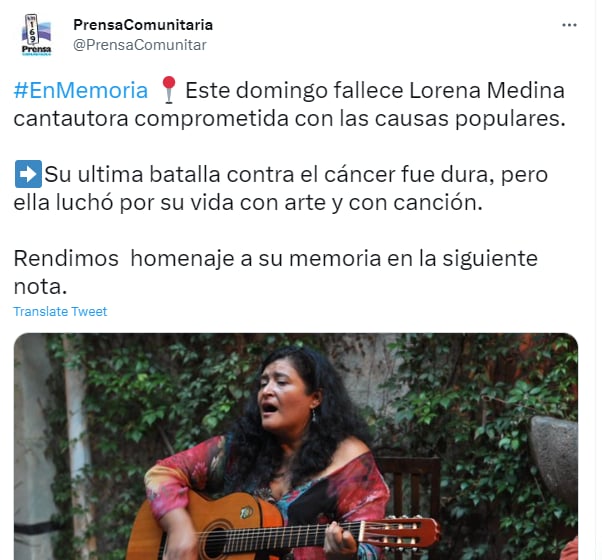Open the PrensaComunitaria display name

click(143, 25)
